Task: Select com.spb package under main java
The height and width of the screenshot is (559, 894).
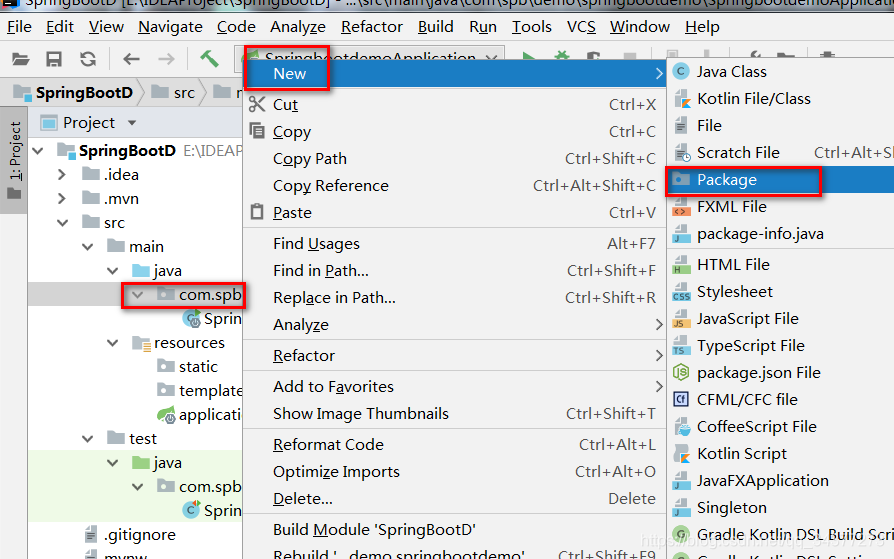Action: coord(200,295)
